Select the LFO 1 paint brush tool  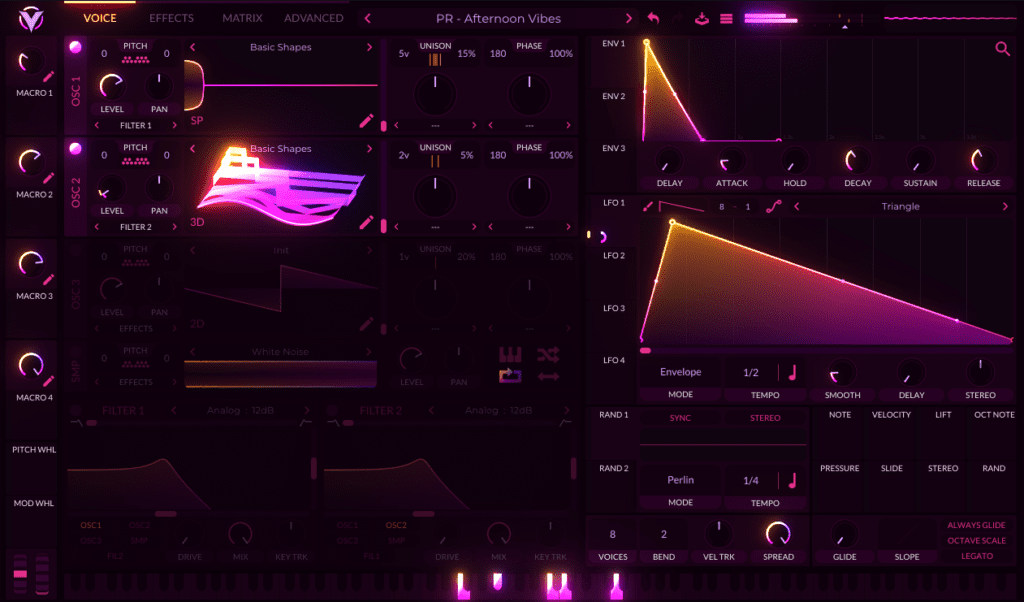[648, 207]
